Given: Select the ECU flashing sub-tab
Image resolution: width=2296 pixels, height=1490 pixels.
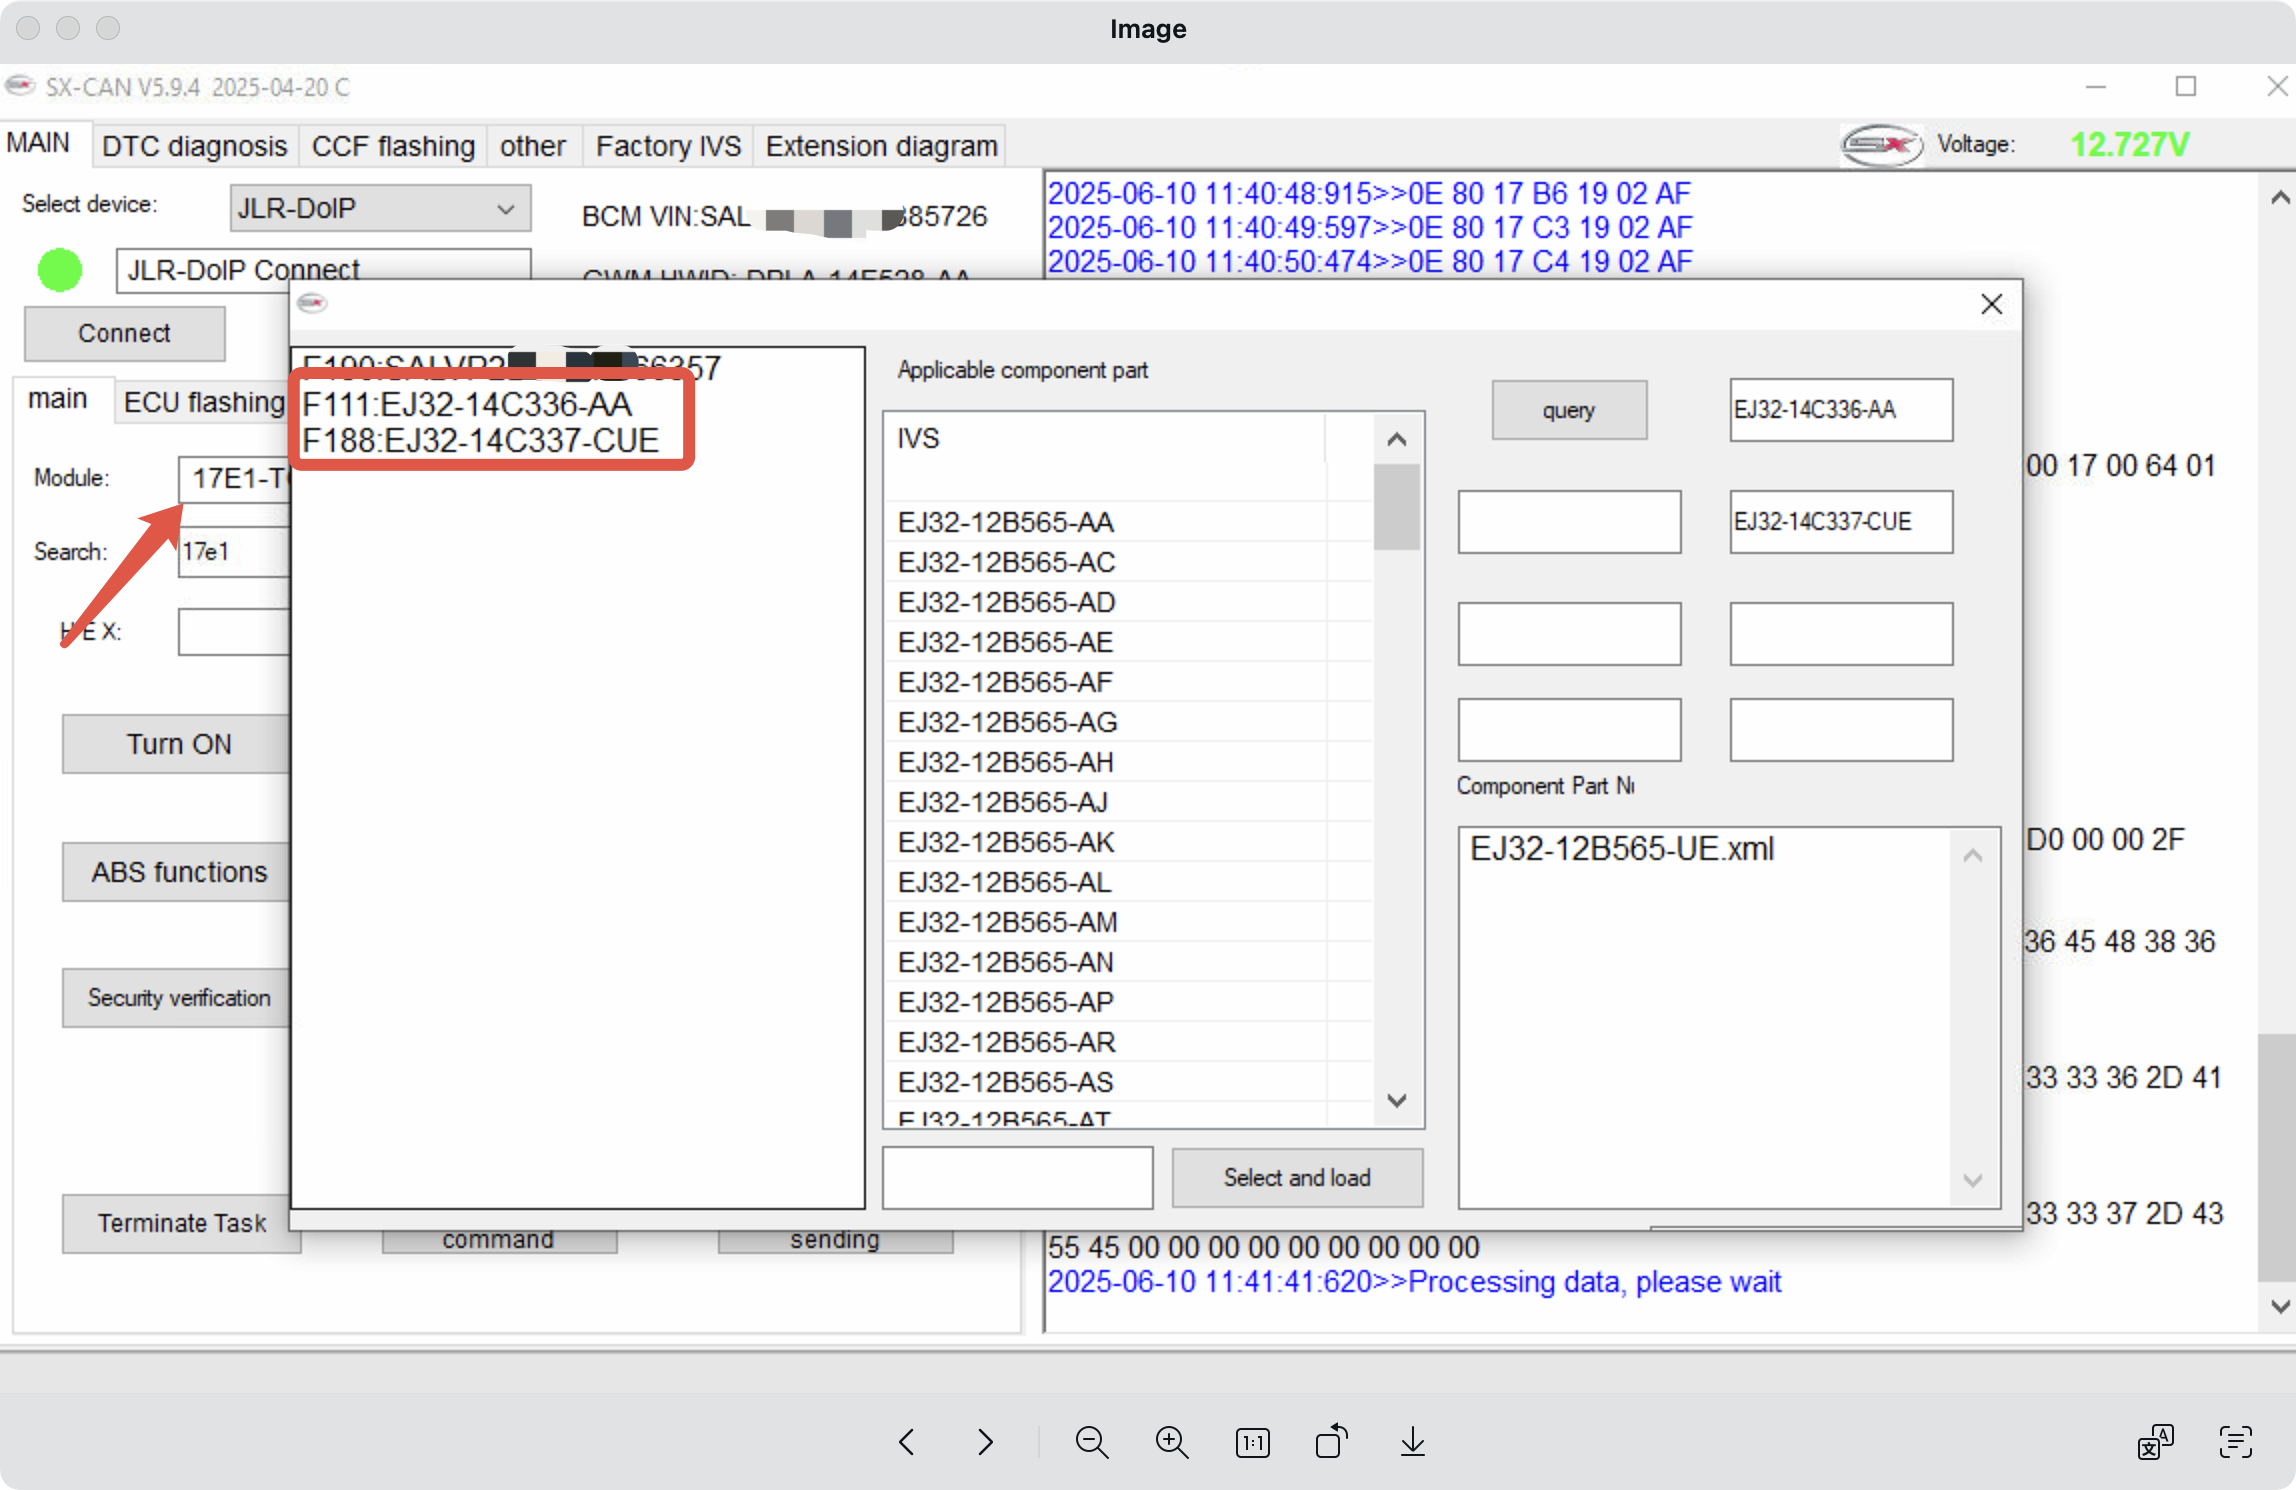Looking at the screenshot, I should click(x=204, y=402).
